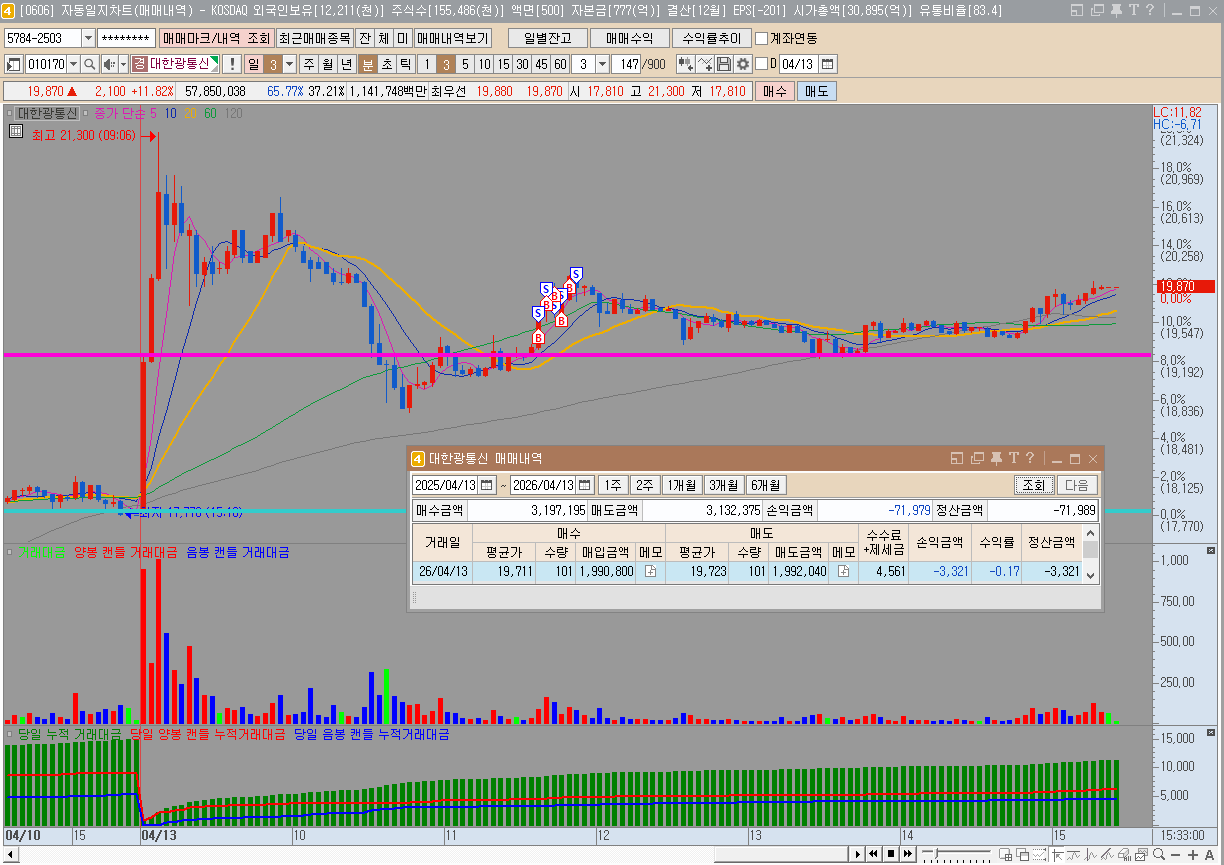1224x865 pixels.
Task: Select the 30 minute interval button
Action: pos(522,64)
